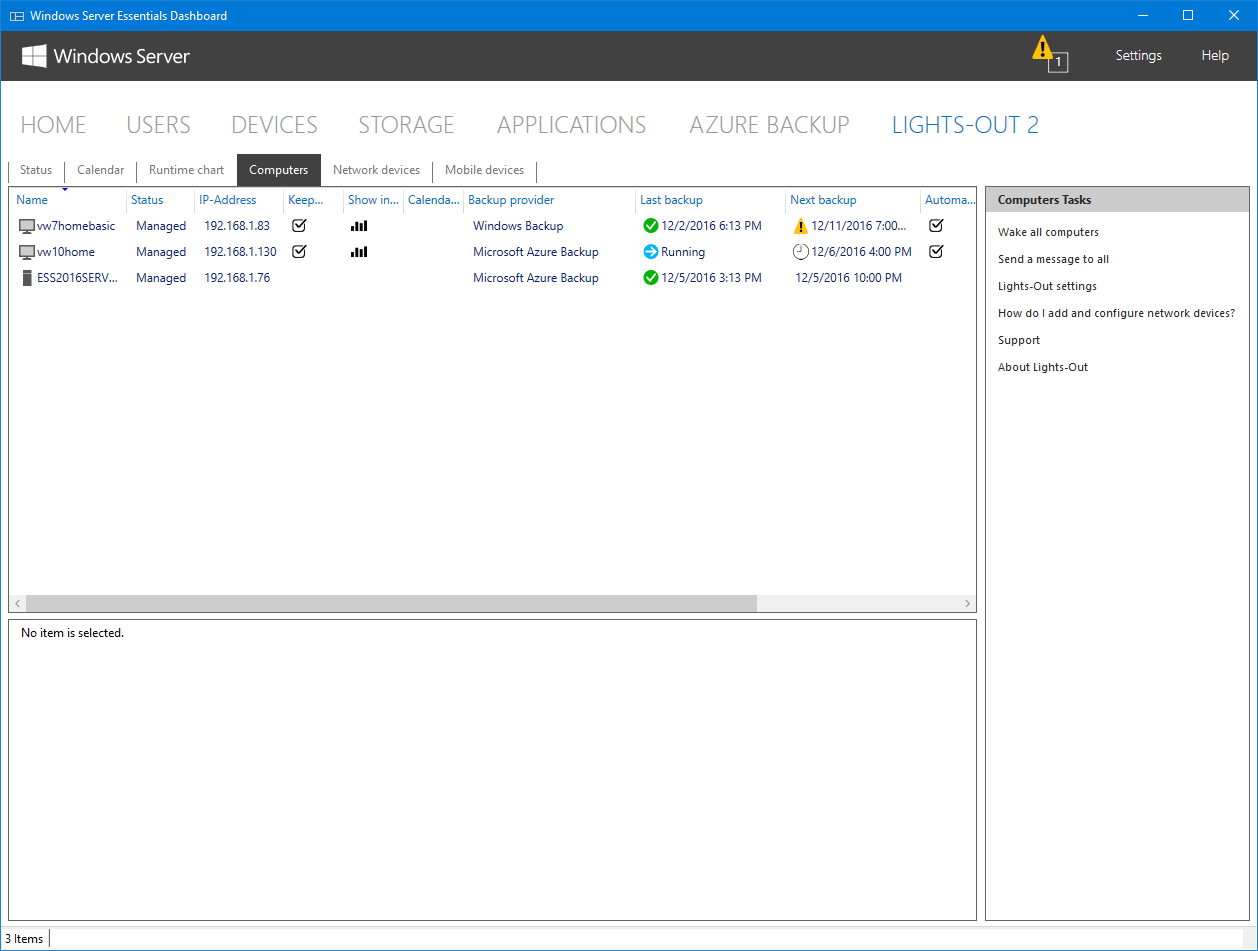
Task: Click IP address 192.168.1.83
Action: (237, 226)
